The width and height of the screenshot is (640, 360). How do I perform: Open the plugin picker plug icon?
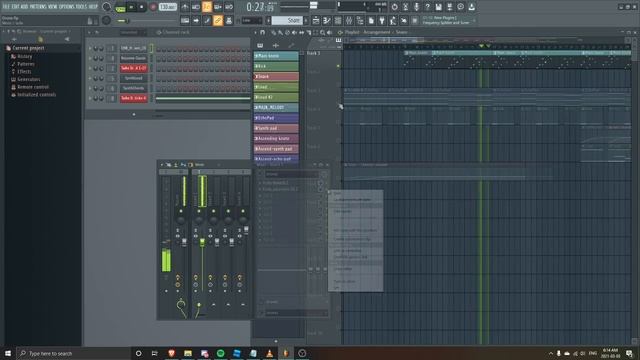(382, 20)
